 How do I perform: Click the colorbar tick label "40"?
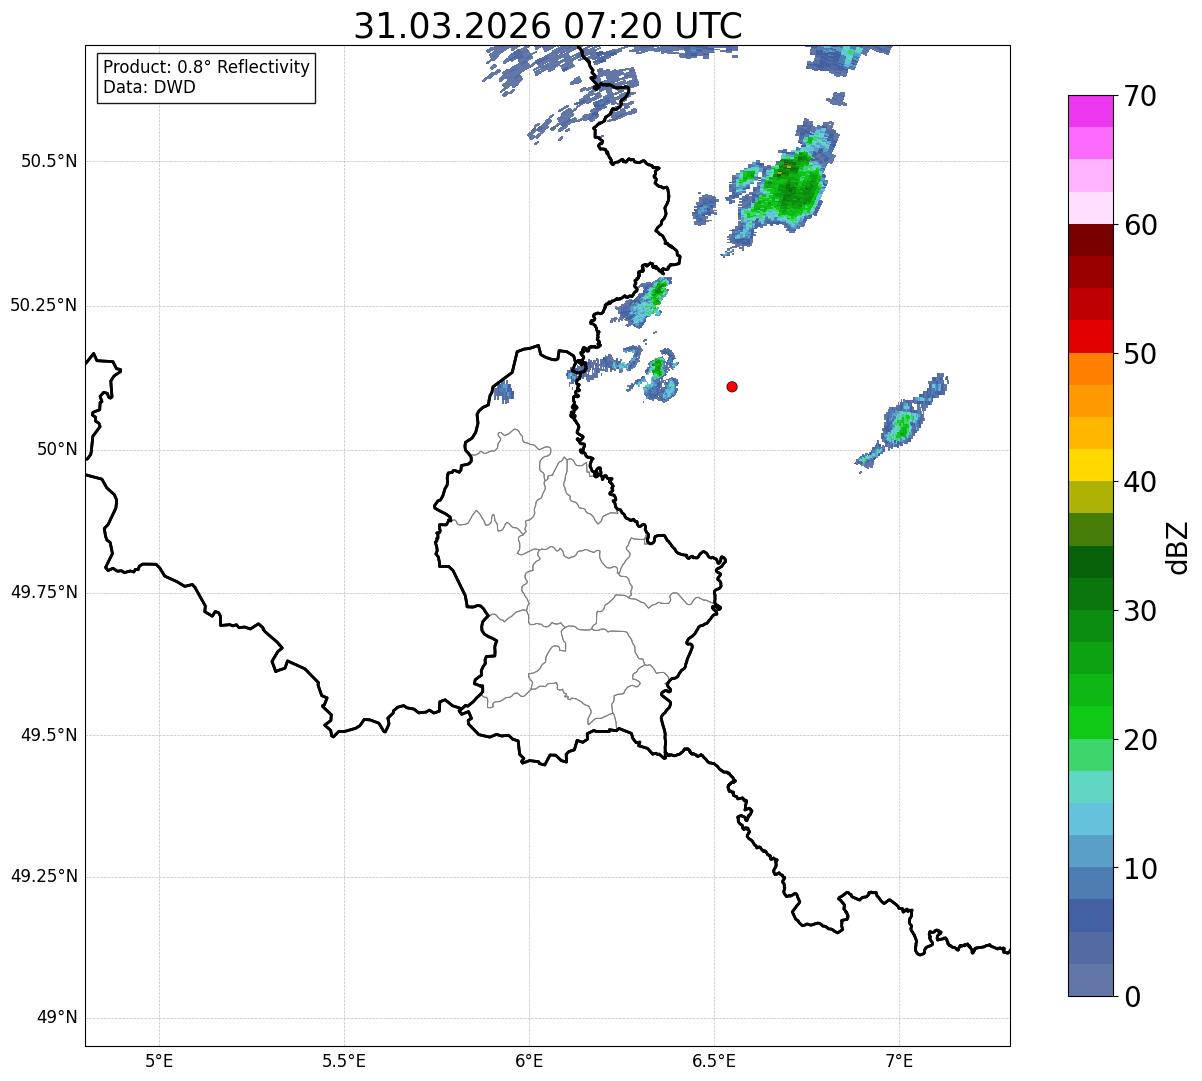click(1140, 482)
